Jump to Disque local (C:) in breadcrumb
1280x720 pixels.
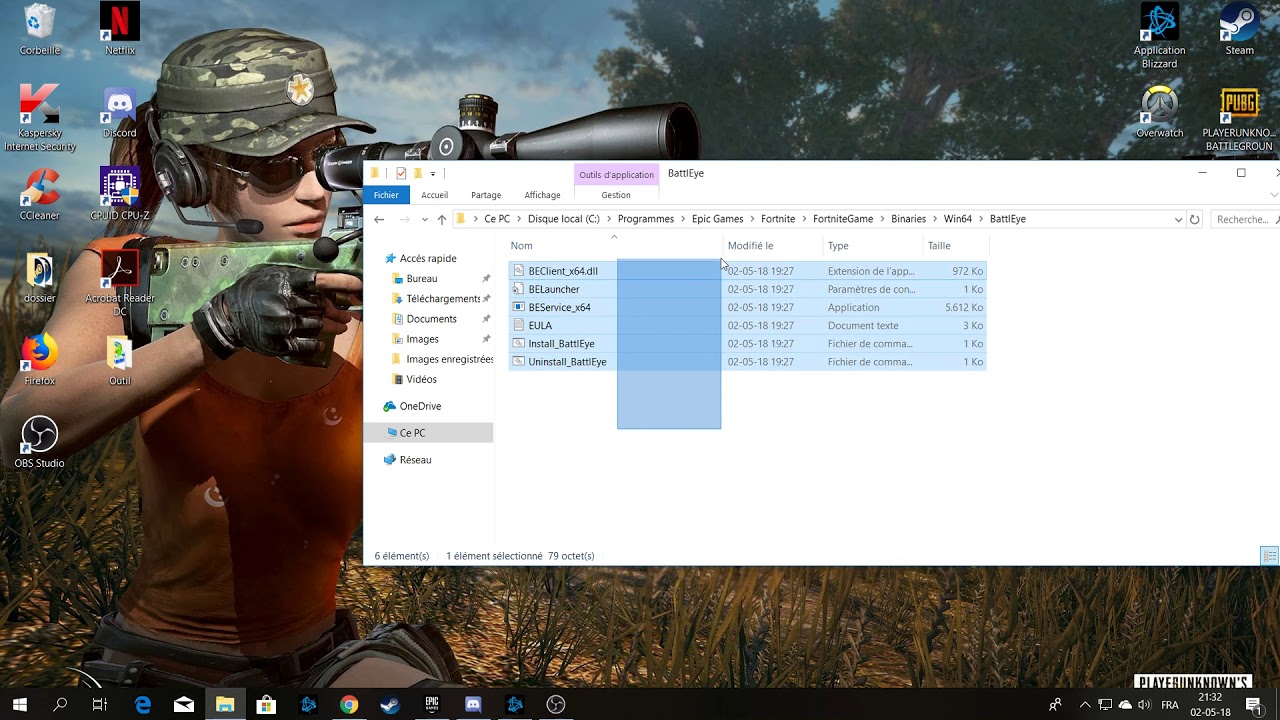564,219
